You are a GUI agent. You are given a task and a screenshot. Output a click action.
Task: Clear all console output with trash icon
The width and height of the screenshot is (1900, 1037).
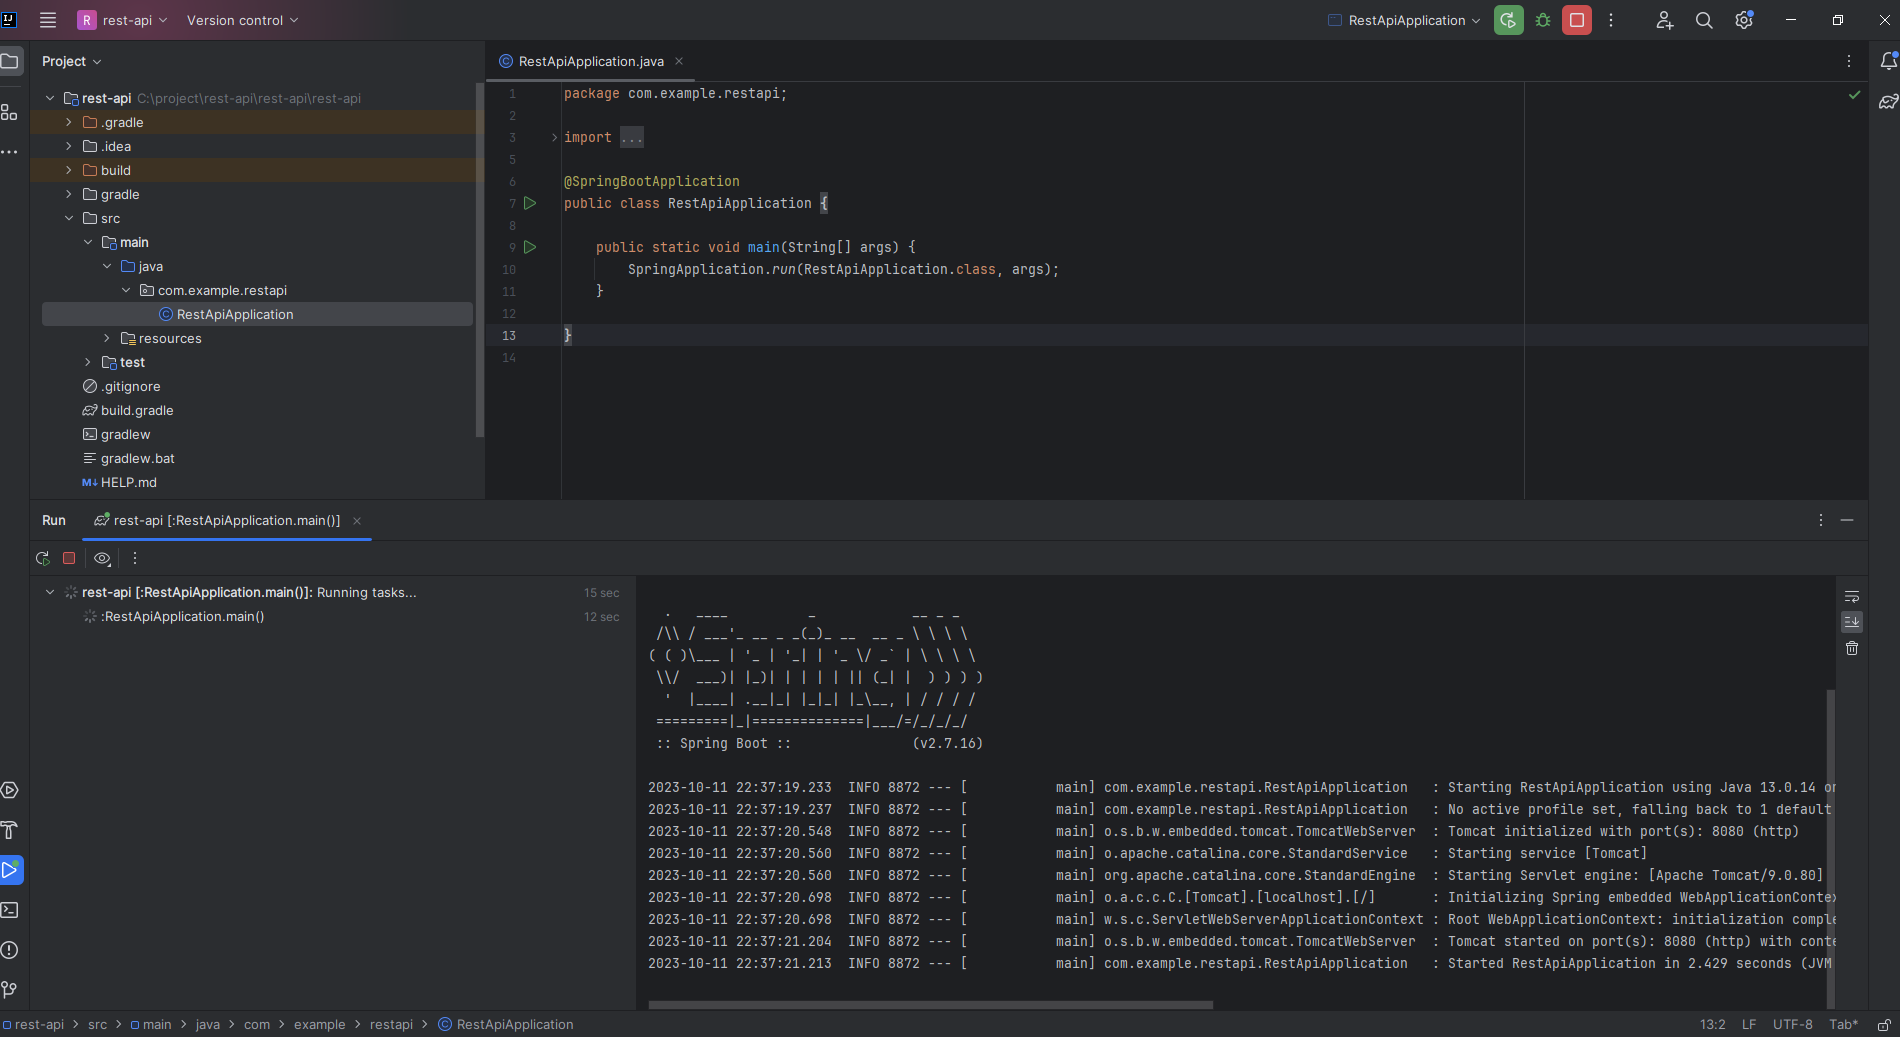click(x=1852, y=648)
